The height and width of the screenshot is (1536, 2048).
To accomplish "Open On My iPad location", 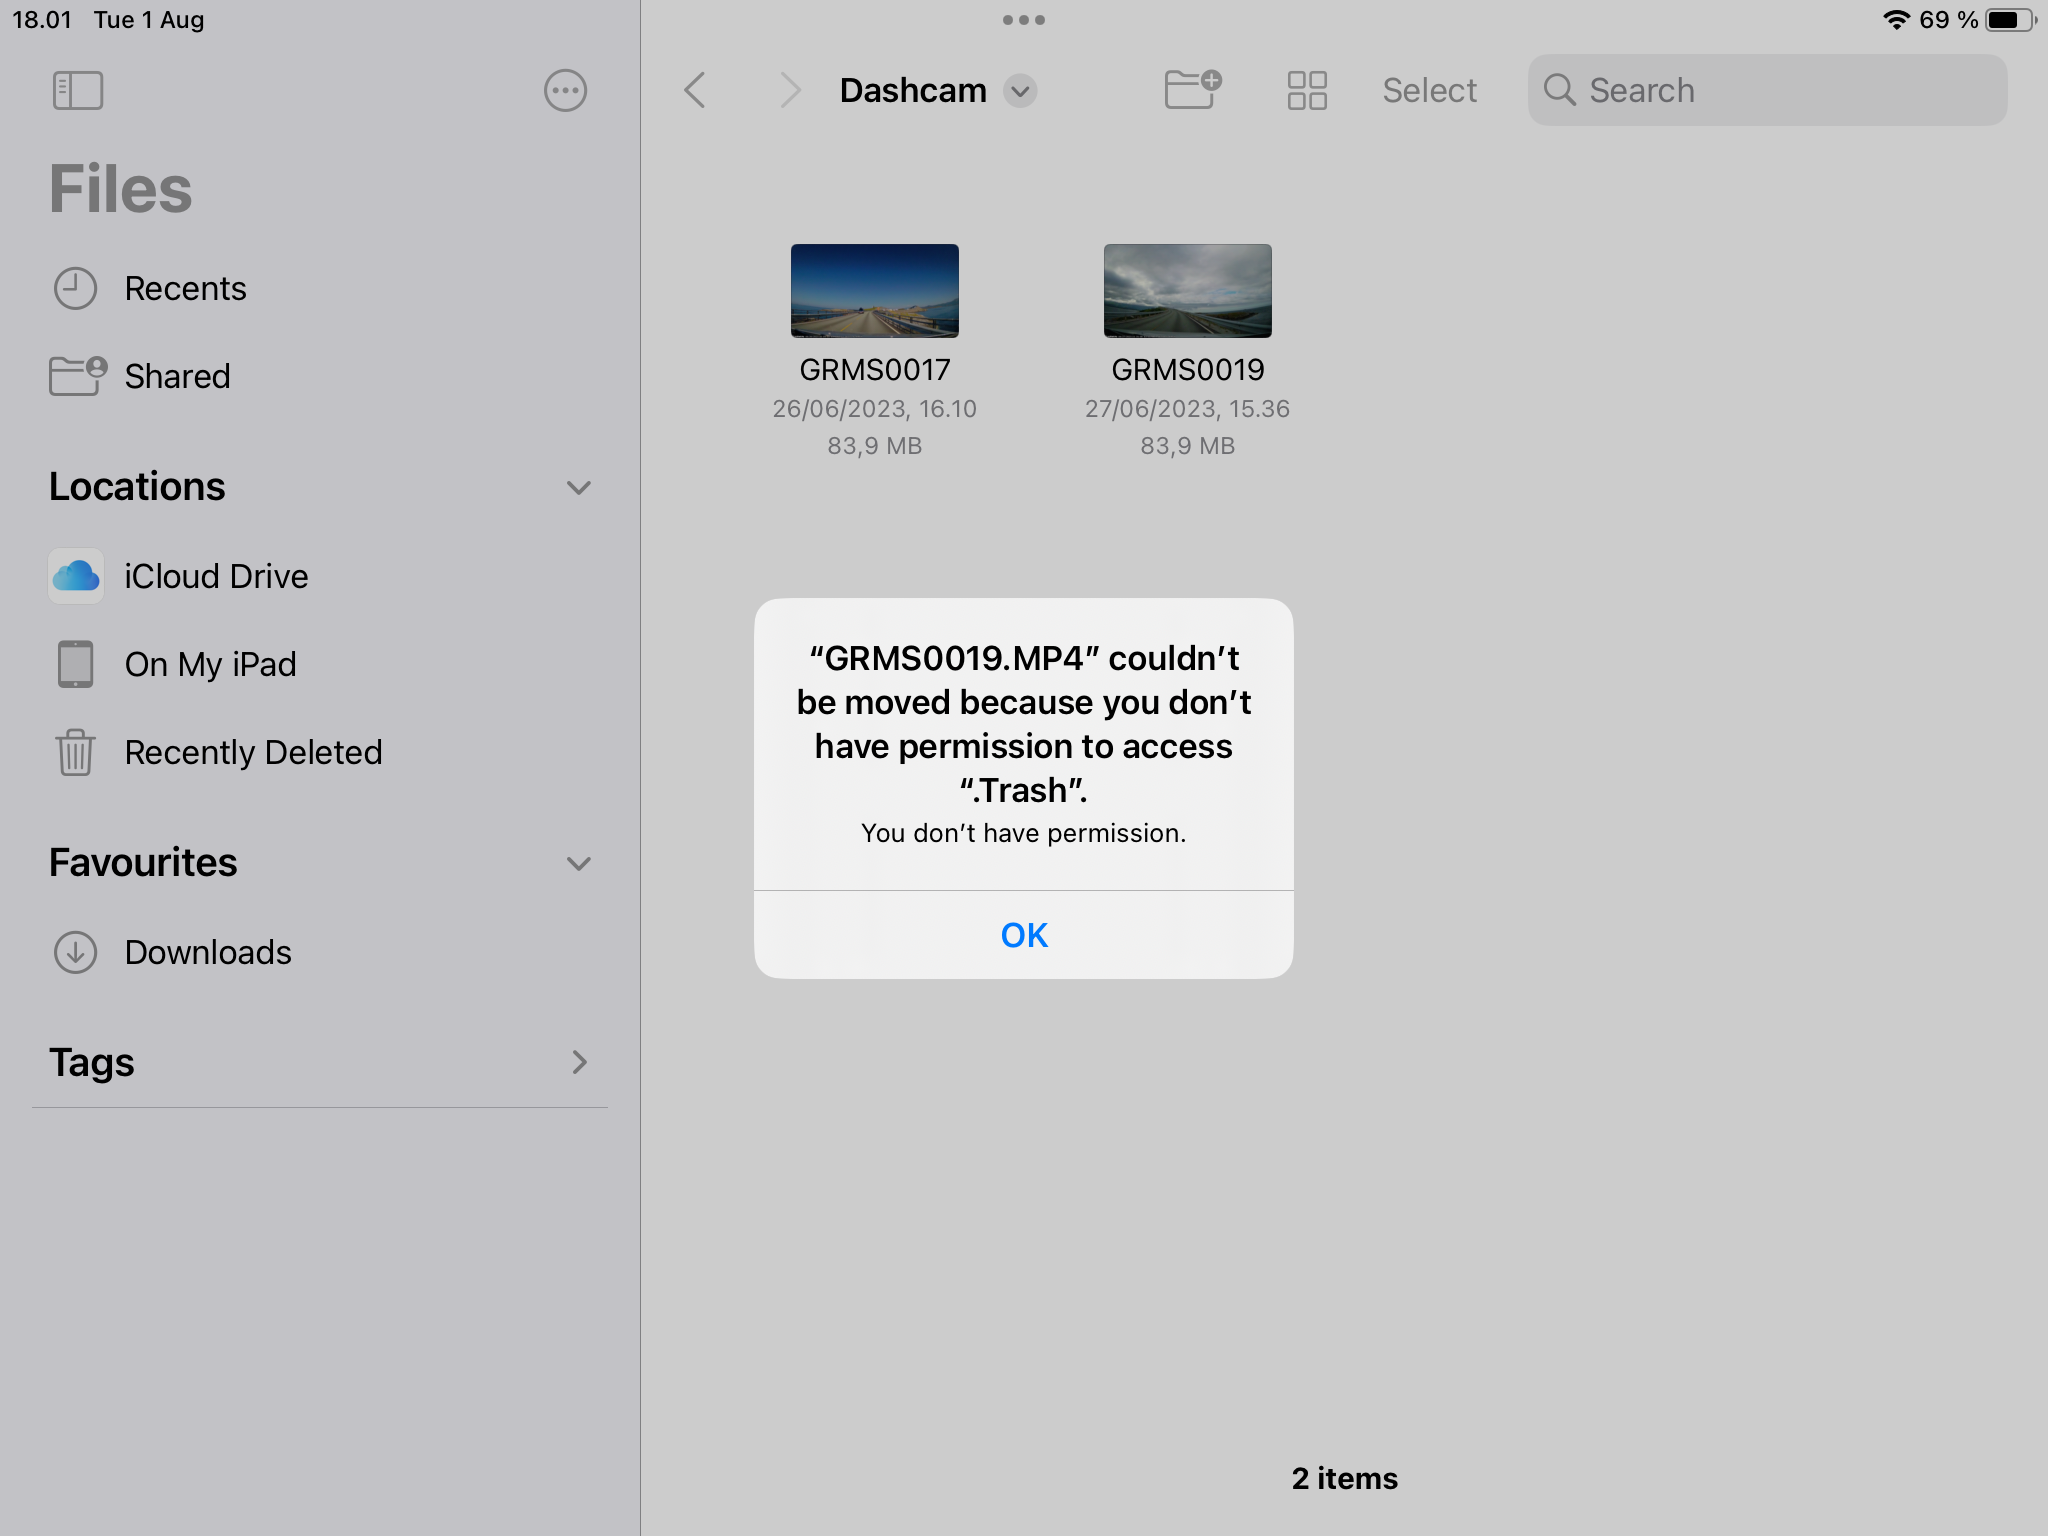I will pos(210,664).
